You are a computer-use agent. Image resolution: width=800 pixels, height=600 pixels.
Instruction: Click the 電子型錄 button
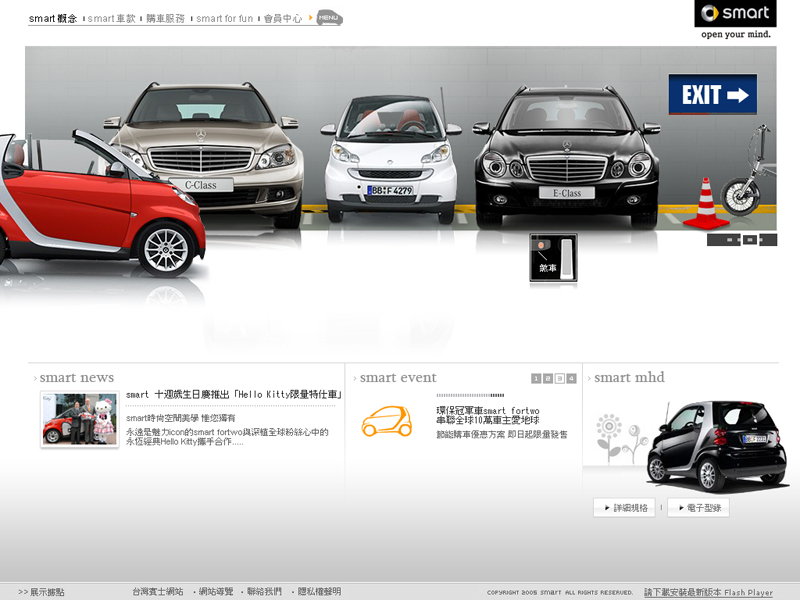(698, 508)
